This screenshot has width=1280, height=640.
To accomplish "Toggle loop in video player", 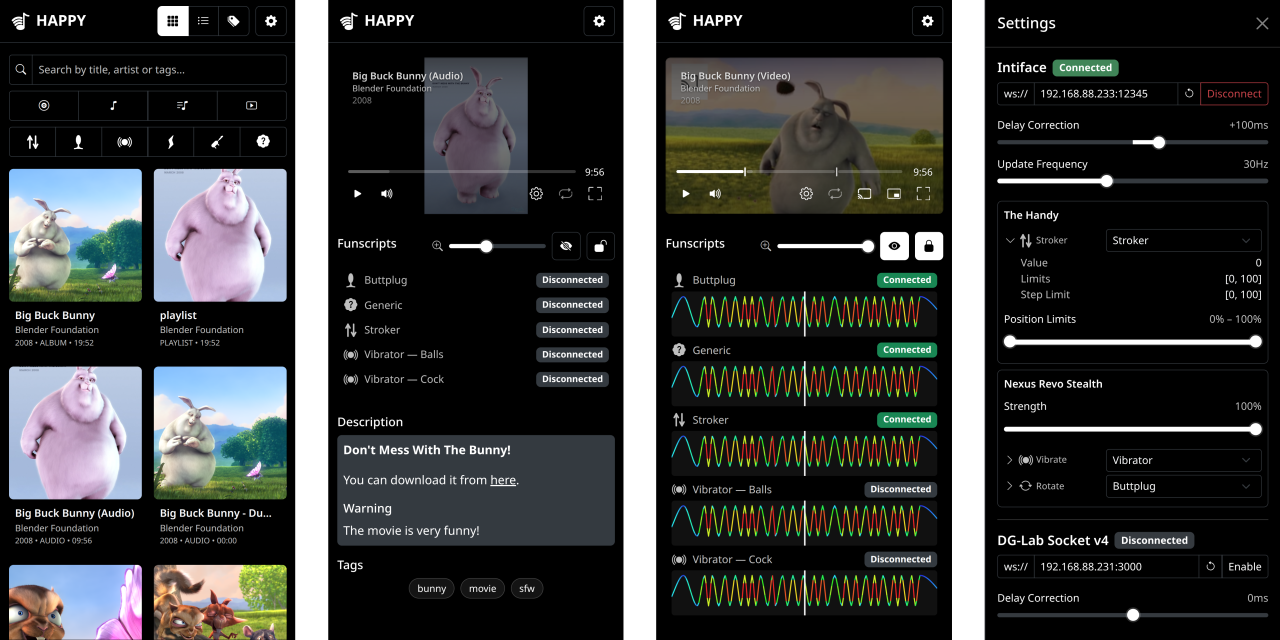I will [x=835, y=194].
